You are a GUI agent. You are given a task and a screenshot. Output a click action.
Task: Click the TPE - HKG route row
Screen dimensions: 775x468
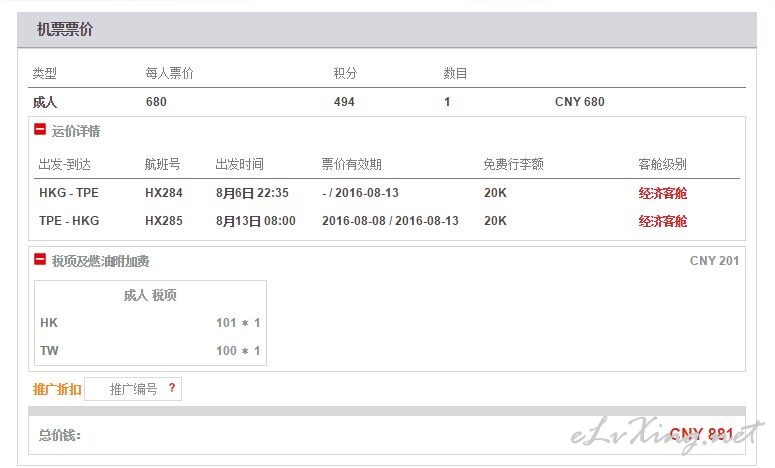[x=387, y=221]
